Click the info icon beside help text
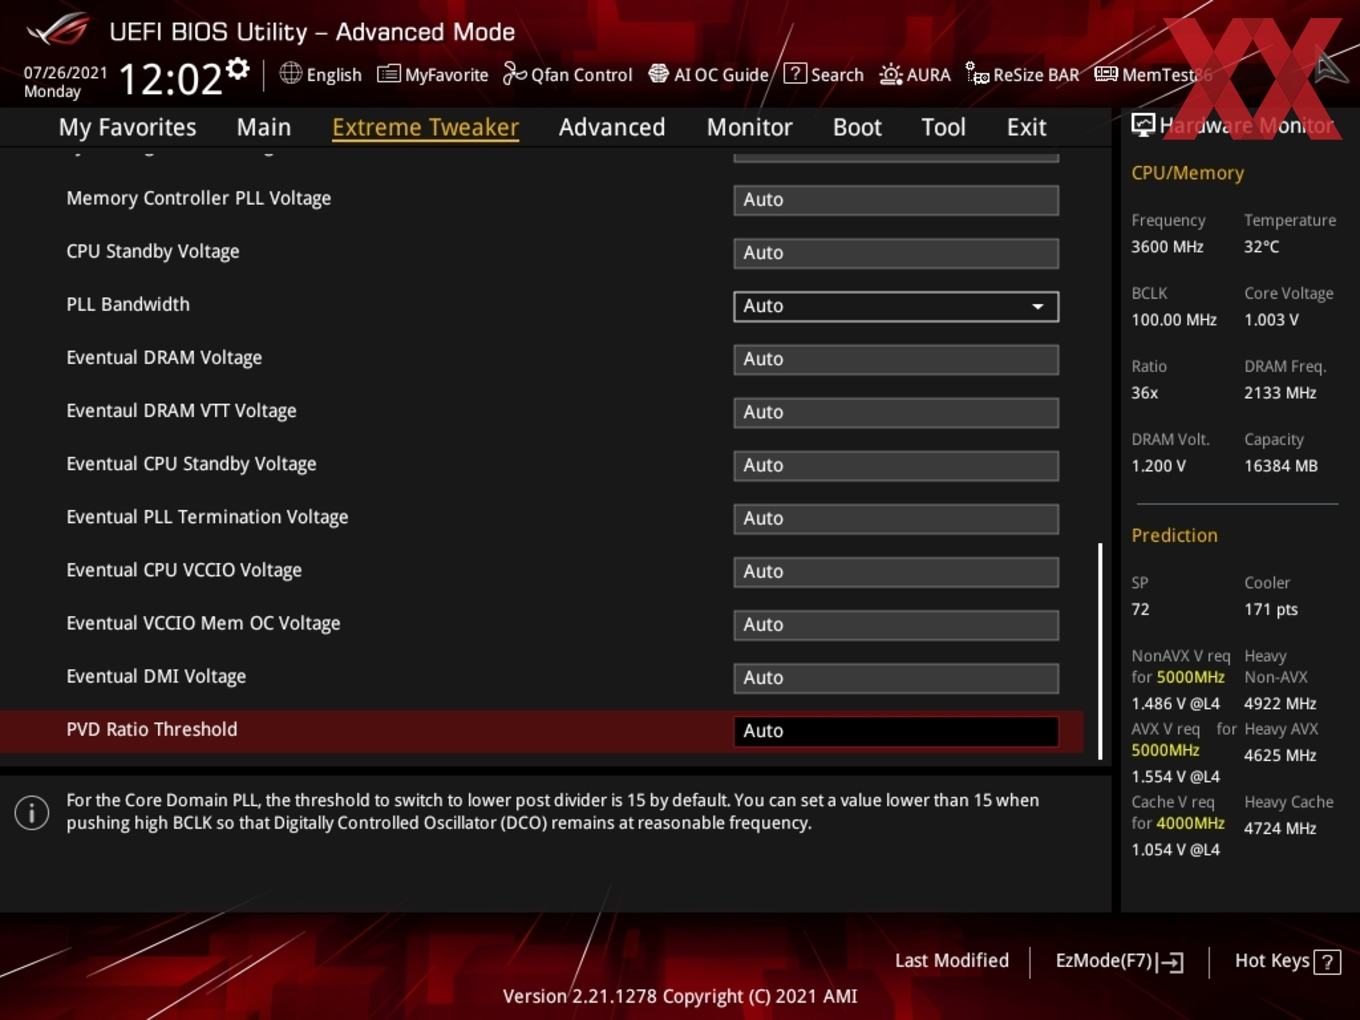1360x1020 pixels. pos(32,812)
